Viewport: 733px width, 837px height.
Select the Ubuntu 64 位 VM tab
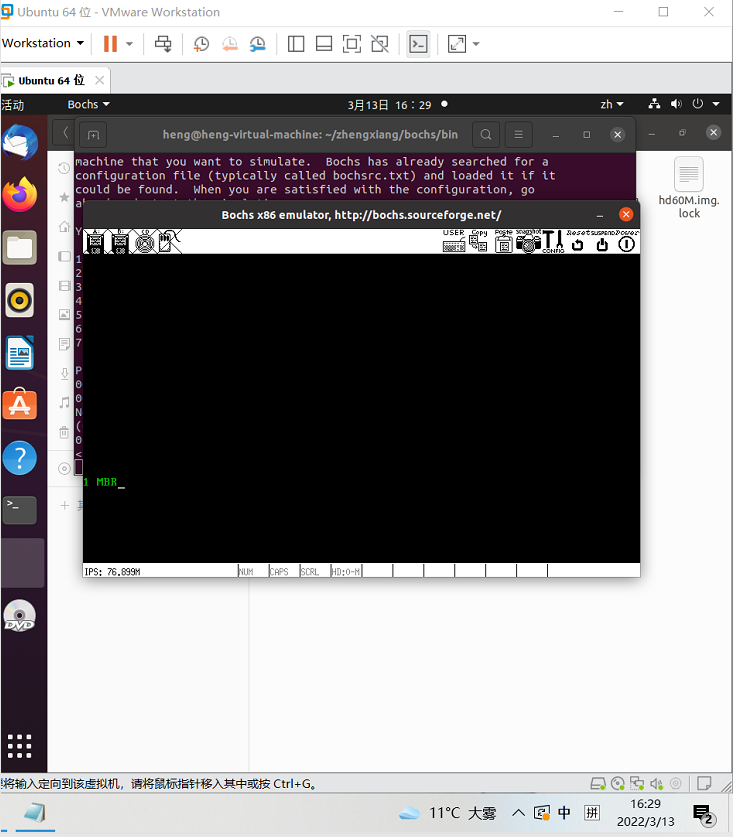pos(51,81)
